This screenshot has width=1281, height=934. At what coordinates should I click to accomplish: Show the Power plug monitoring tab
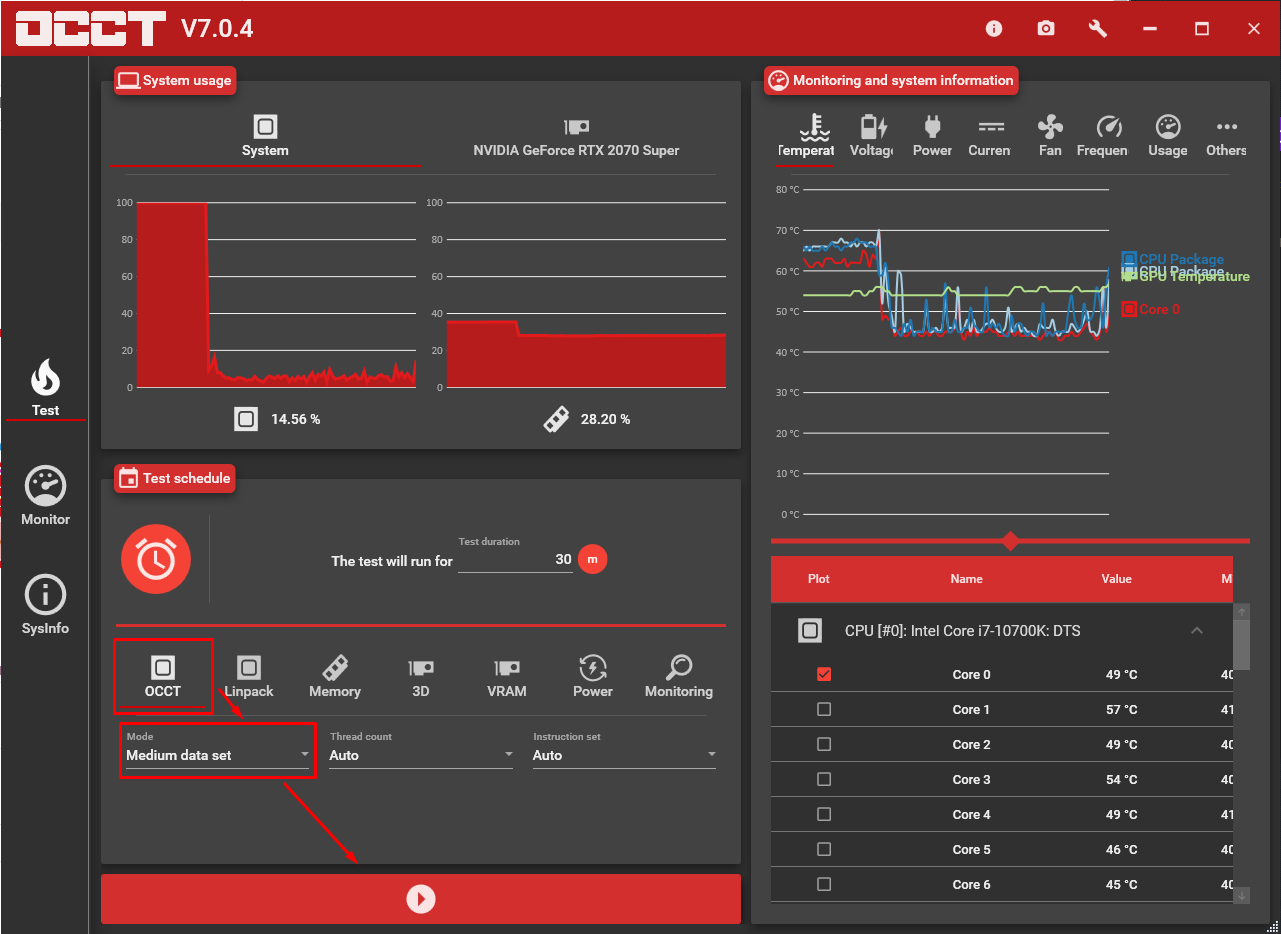tap(932, 136)
